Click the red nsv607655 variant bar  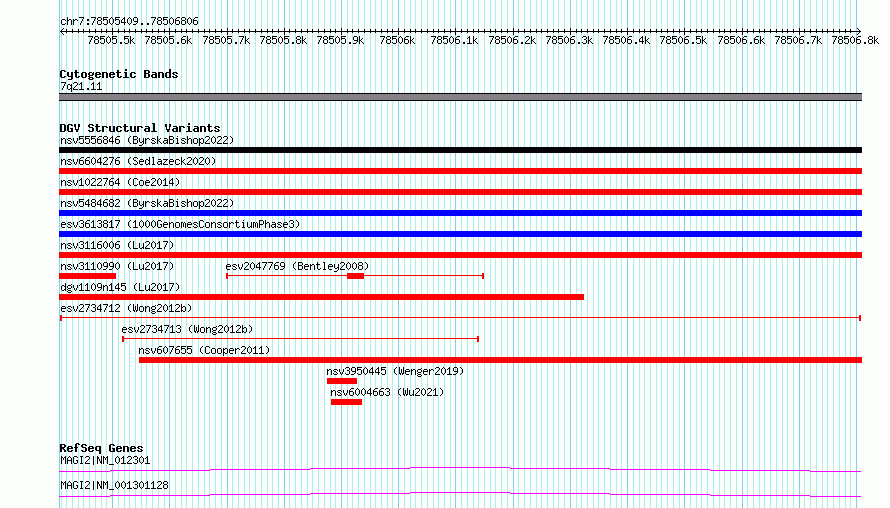[501, 360]
